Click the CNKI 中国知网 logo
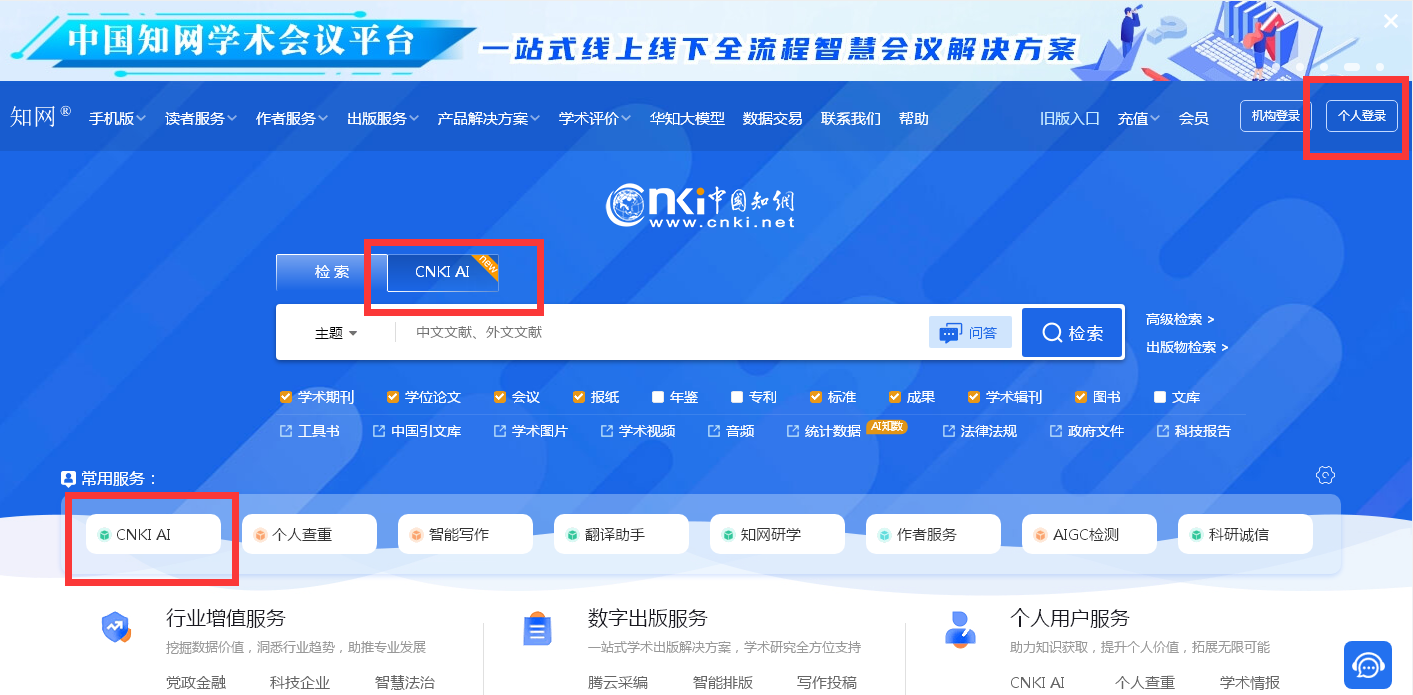1413x695 pixels. (x=700, y=206)
